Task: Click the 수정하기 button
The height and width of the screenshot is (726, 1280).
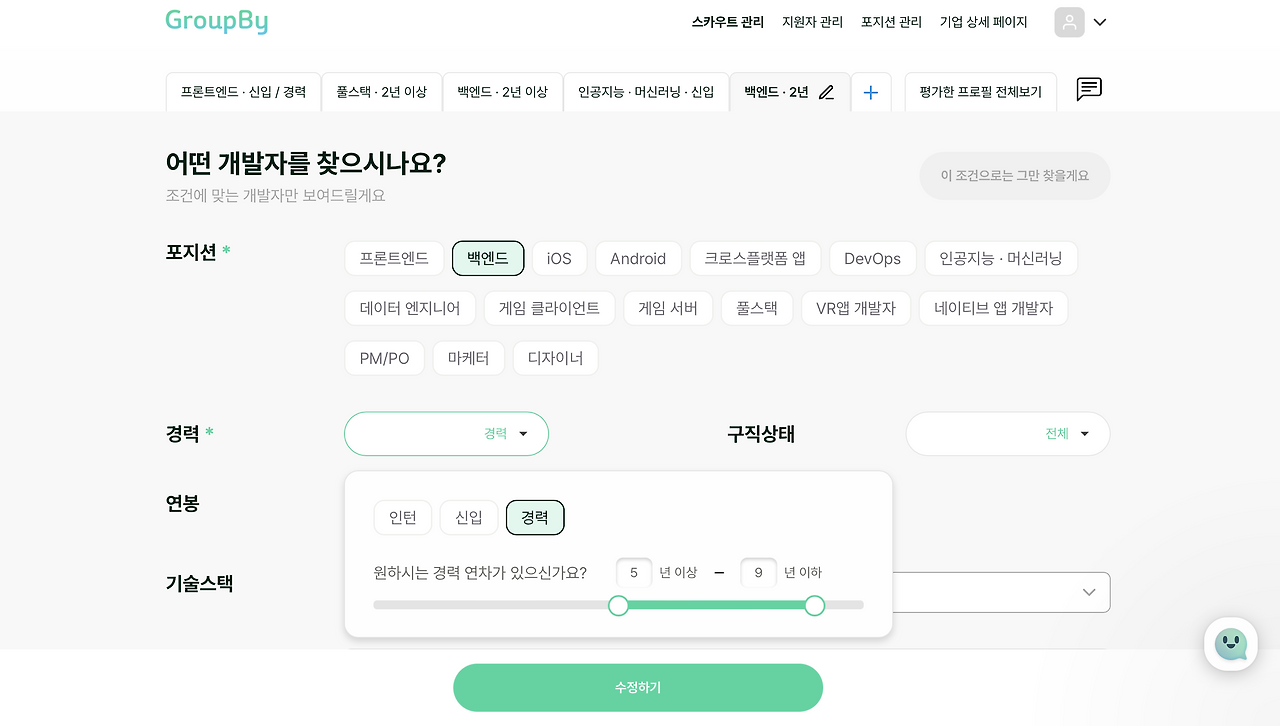Action: coord(637,687)
